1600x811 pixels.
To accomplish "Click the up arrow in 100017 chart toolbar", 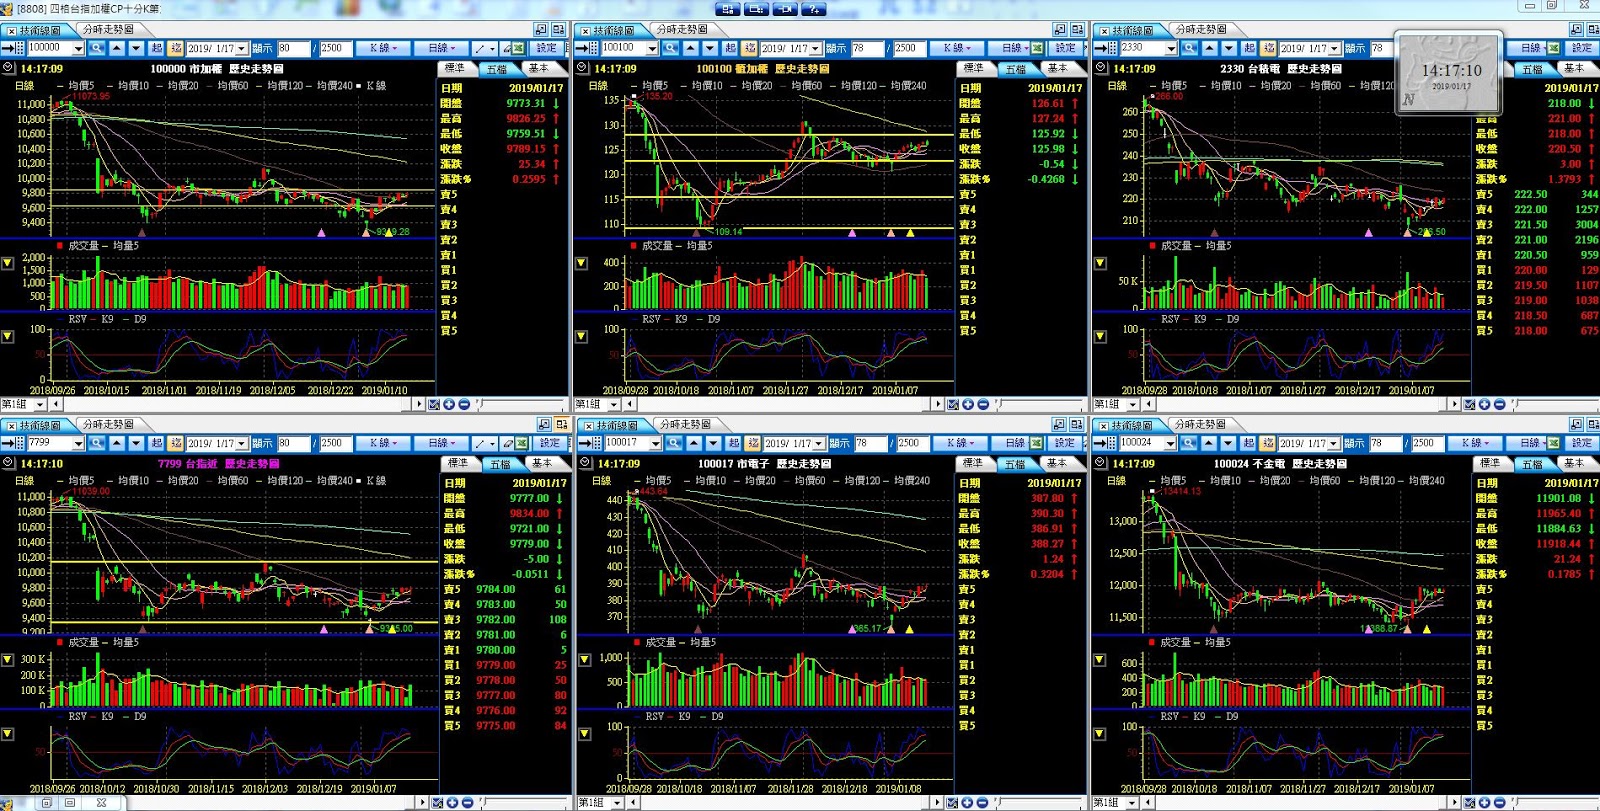I will pos(694,443).
